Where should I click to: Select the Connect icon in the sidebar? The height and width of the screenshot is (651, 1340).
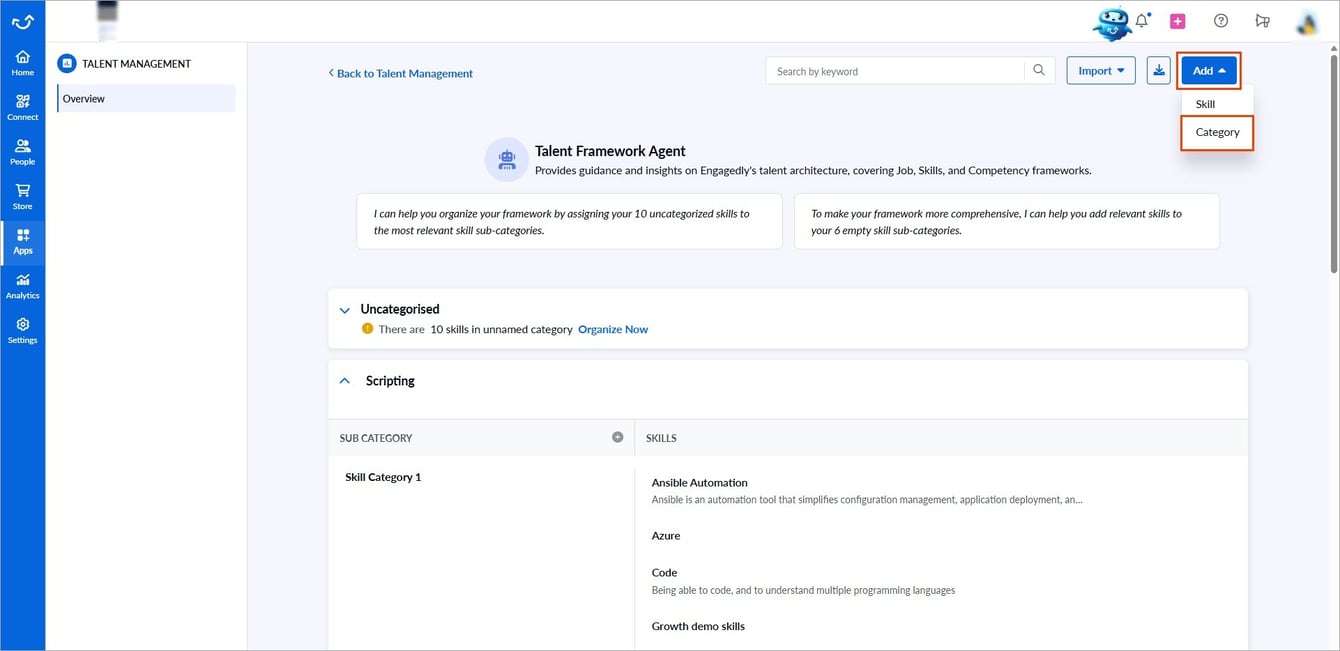point(22,105)
